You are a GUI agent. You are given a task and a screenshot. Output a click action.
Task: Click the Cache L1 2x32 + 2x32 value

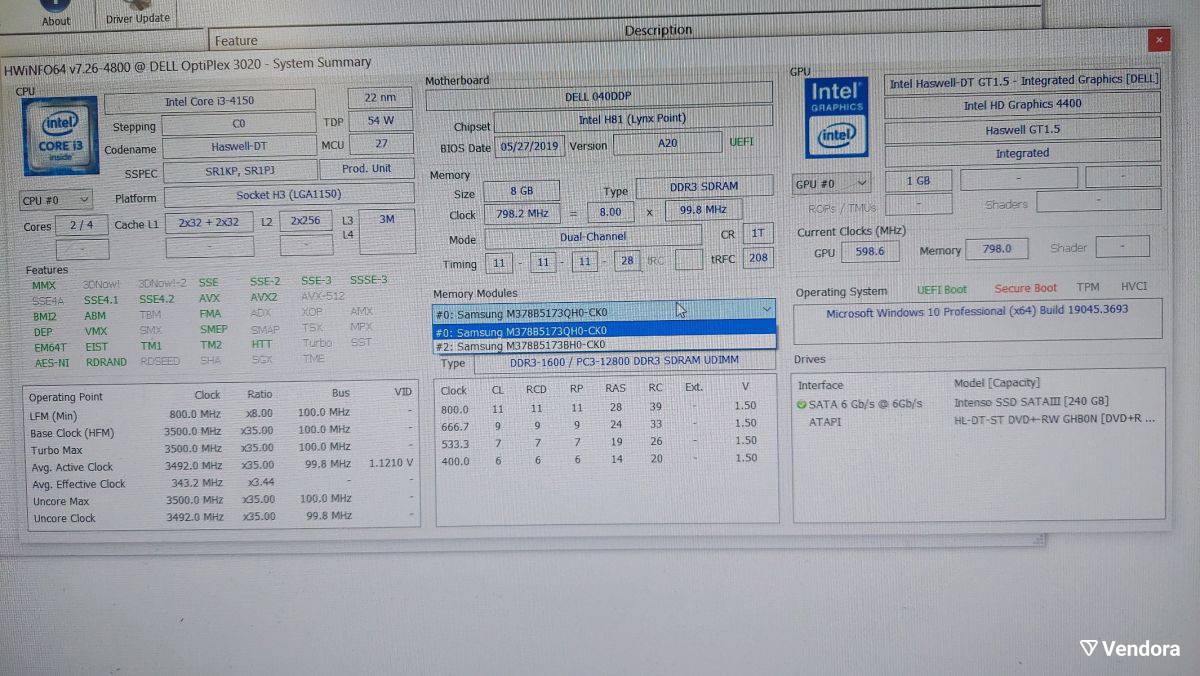click(x=209, y=222)
